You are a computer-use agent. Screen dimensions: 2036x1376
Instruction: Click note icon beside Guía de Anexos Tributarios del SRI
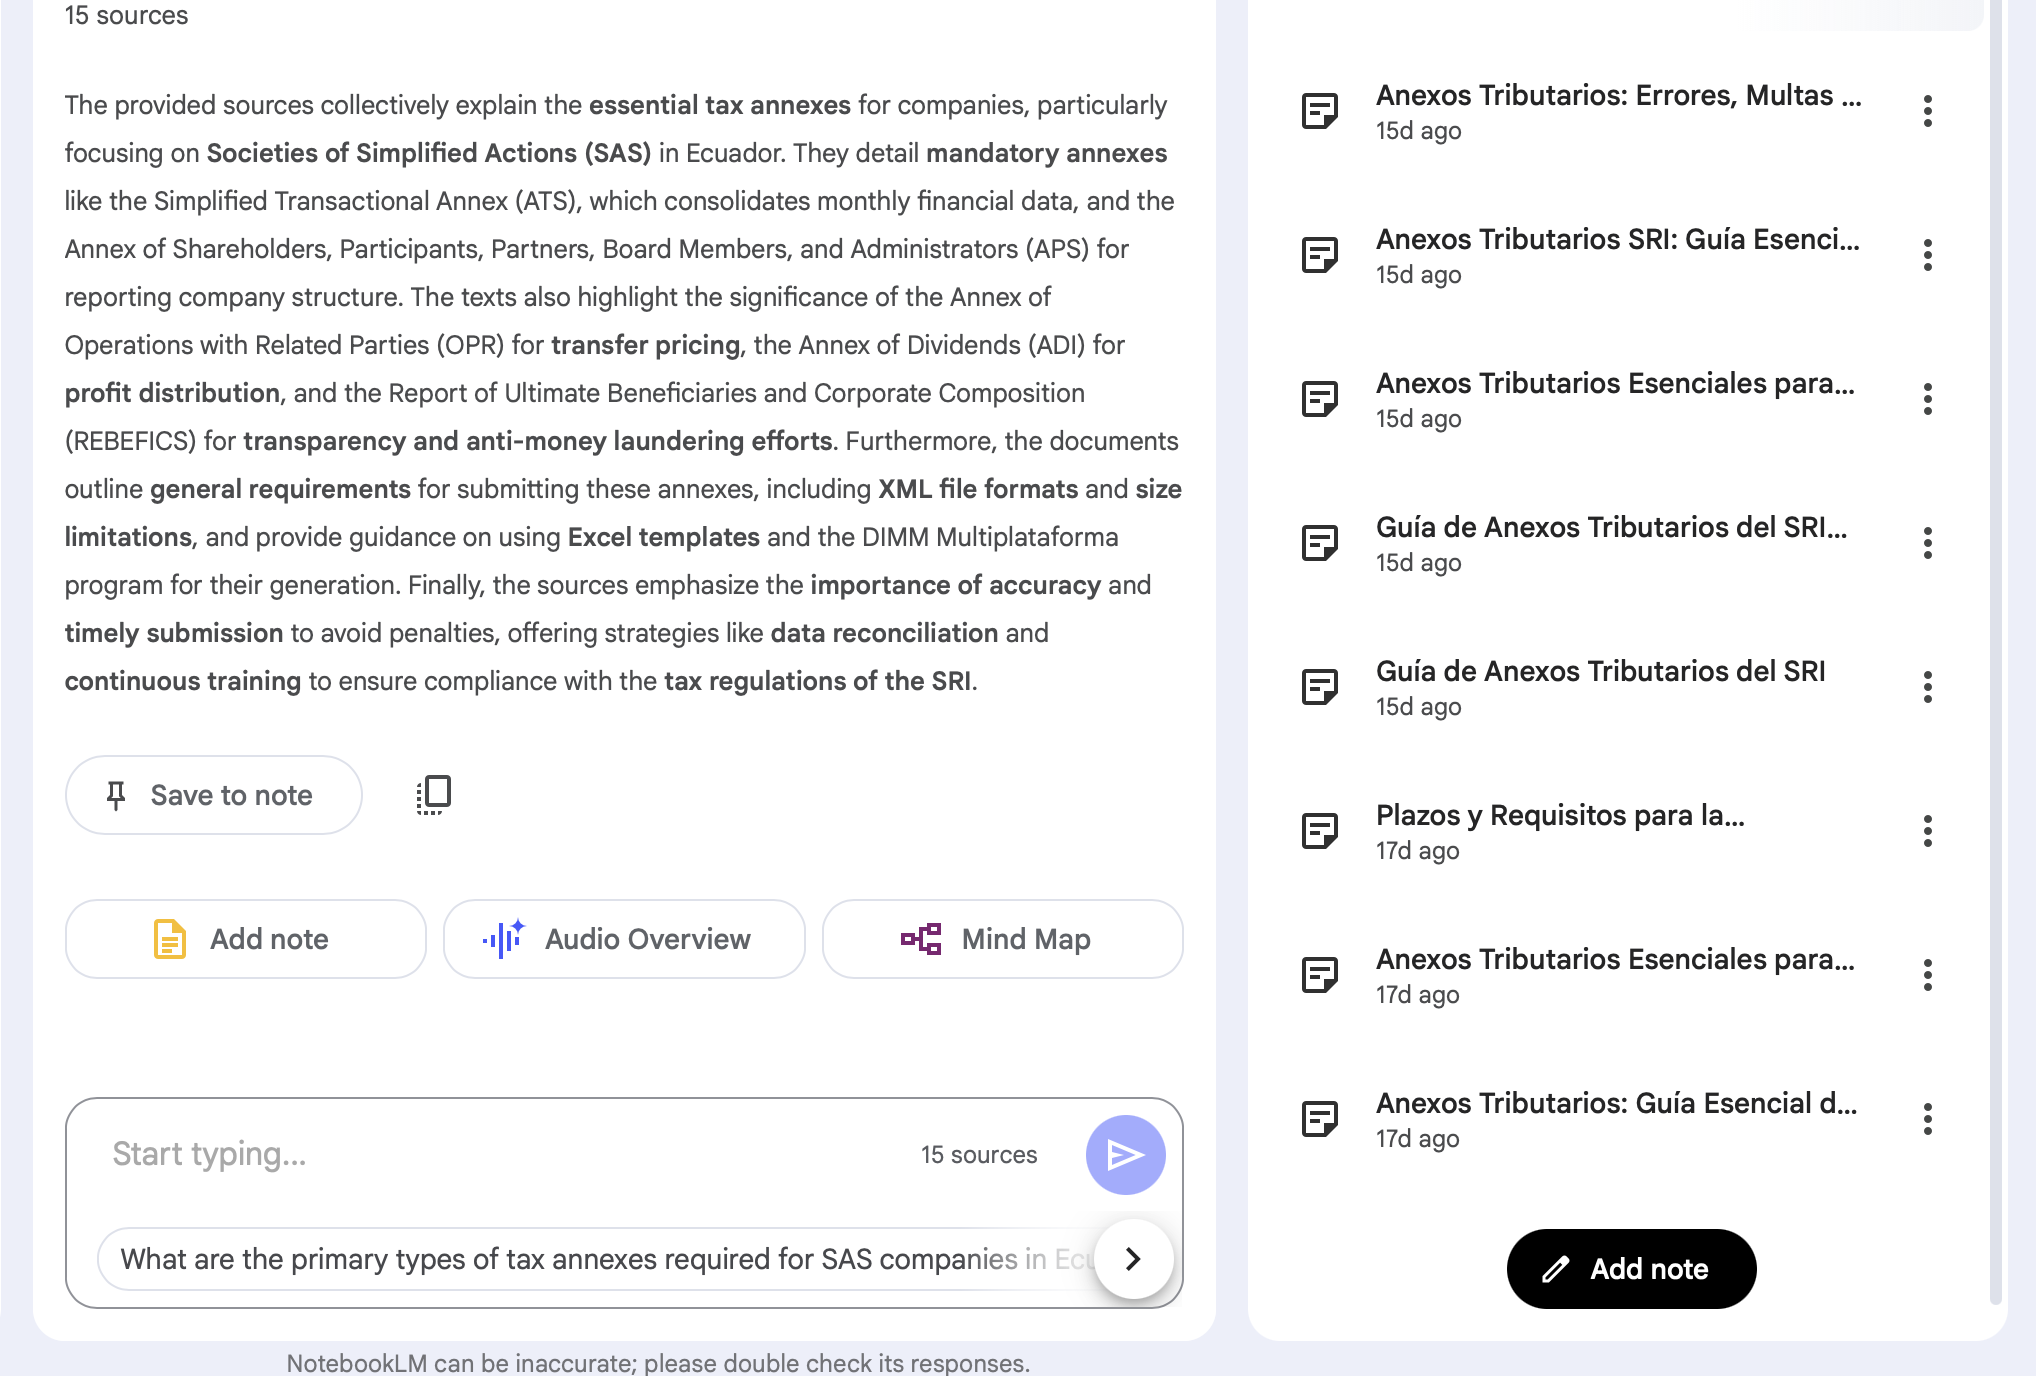pos(1319,687)
